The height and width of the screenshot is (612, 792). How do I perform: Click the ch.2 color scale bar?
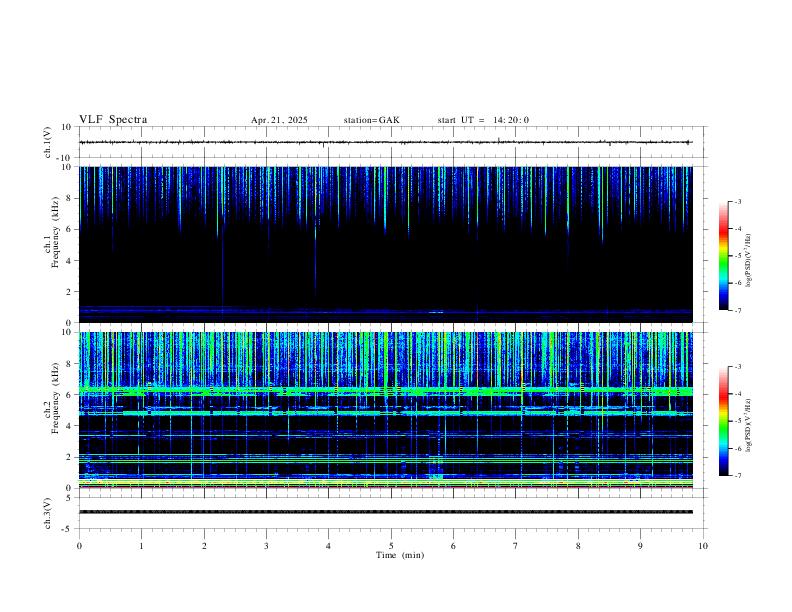pos(723,421)
